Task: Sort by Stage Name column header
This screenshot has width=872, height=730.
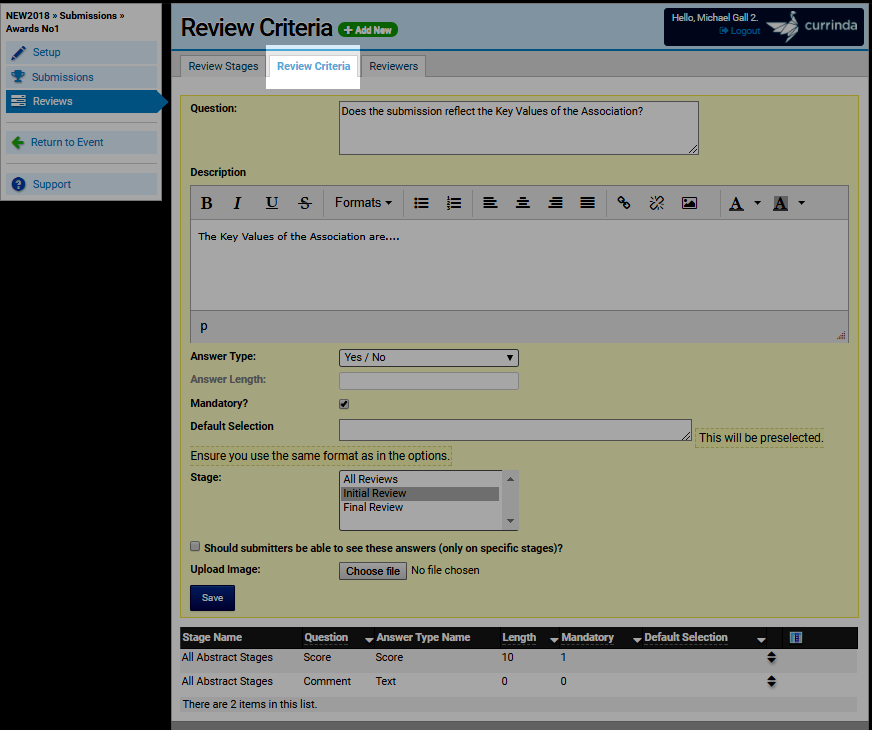Action: [x=212, y=637]
